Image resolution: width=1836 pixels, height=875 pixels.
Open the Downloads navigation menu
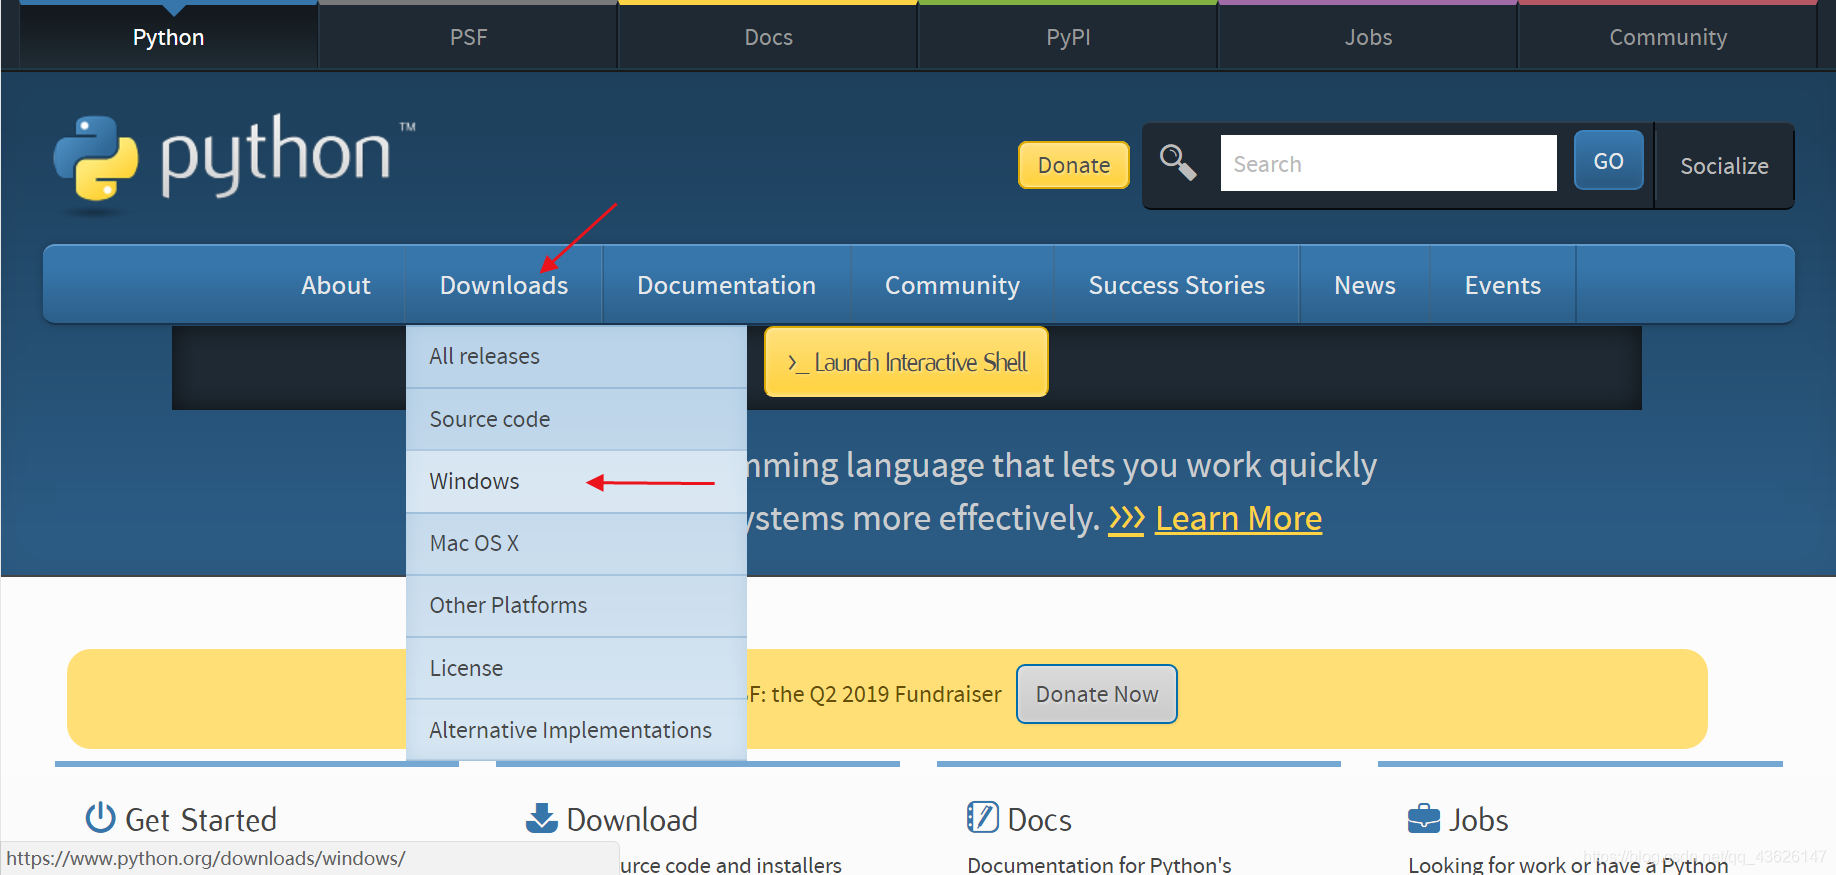(x=504, y=285)
